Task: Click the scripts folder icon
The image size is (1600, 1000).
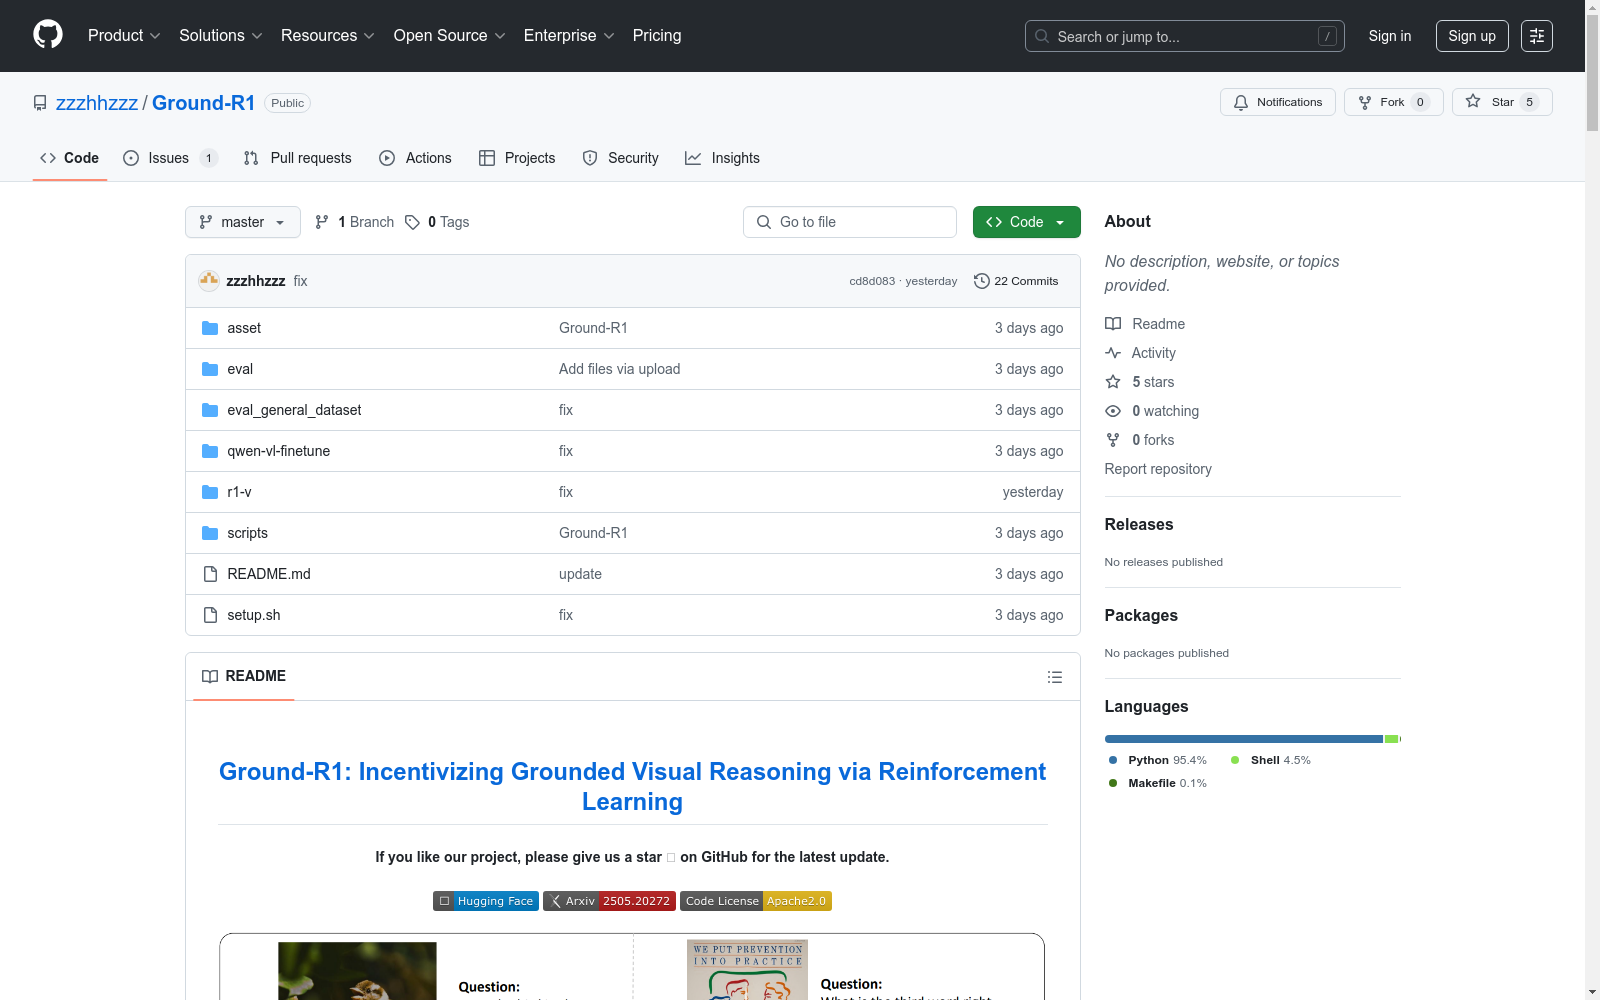Action: (210, 533)
